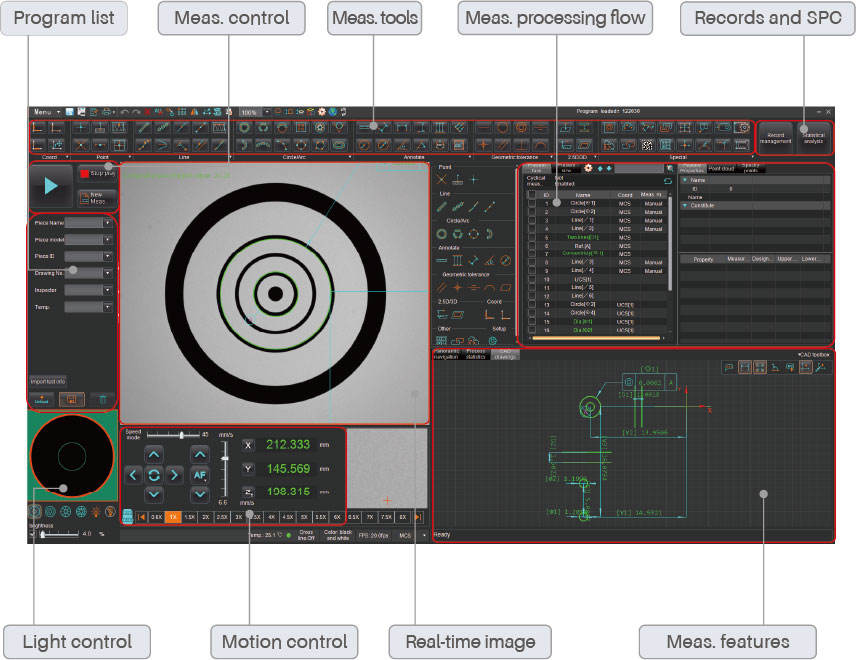Check the box for row 1 Circle
This screenshot has height=660, width=856.
pyautogui.click(x=533, y=204)
